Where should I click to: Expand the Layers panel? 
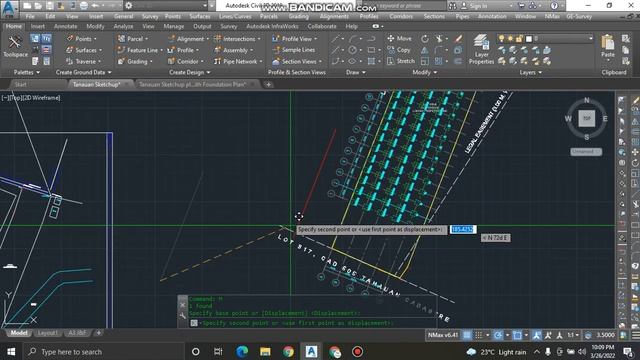point(531,72)
